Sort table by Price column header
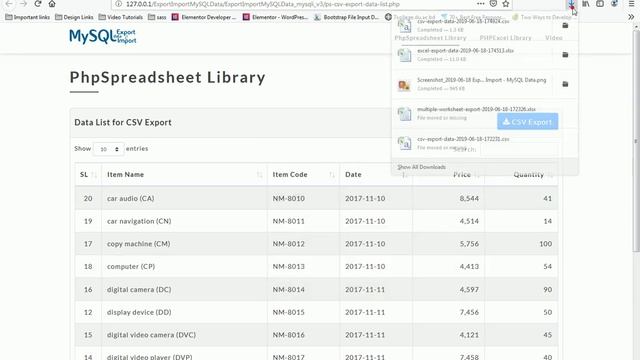The image size is (640, 360). 448,175
